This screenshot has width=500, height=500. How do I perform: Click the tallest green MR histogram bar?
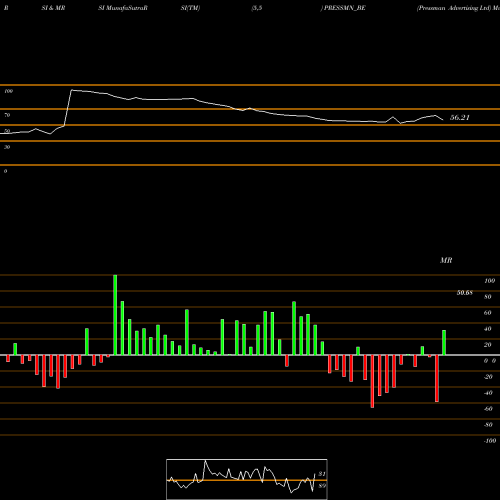[115, 315]
